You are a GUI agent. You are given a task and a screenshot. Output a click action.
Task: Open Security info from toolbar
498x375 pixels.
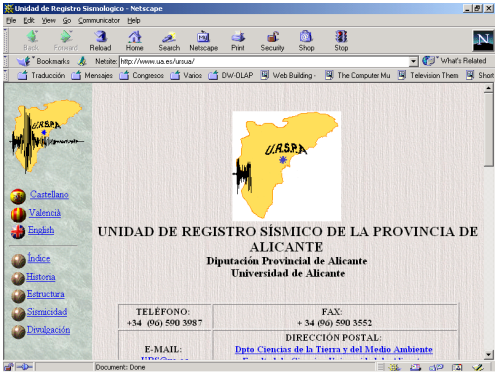tap(272, 41)
